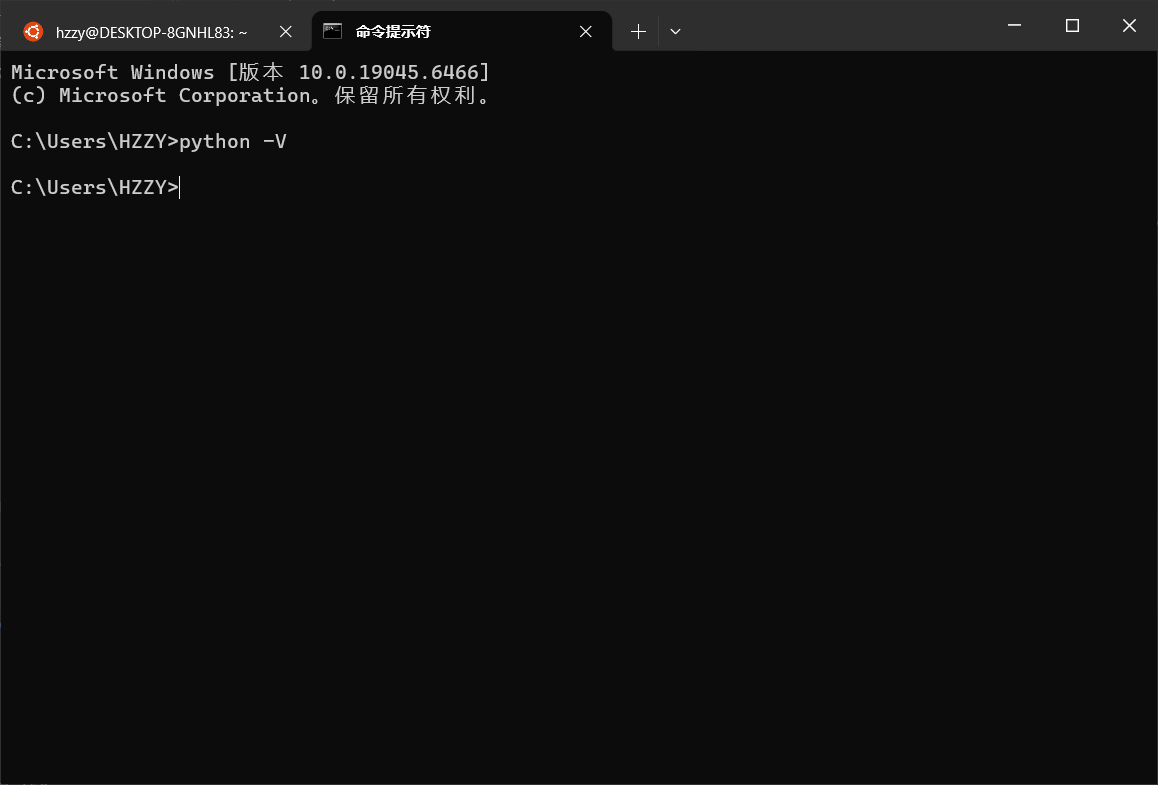The height and width of the screenshot is (785, 1158).
Task: Switch to the hzzy@DESKTOP-8GNHL83 tab
Action: click(150, 31)
